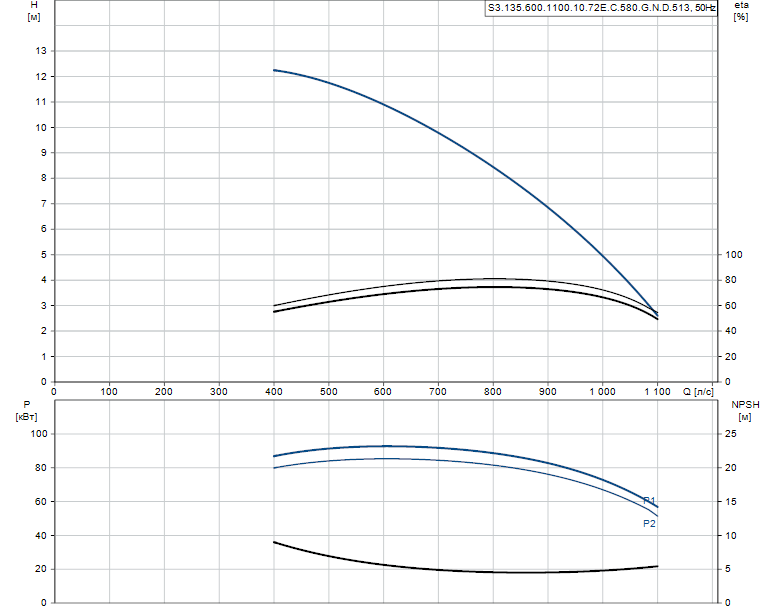Image resolution: width=774 pixels, height=611 pixels.
Task: Click the 60 value on eta axis
Action: (x=731, y=306)
